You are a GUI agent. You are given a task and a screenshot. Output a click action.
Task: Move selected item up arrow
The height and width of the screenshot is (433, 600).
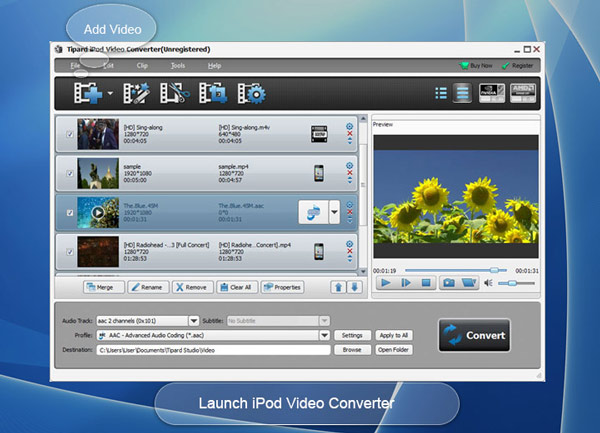[338, 287]
